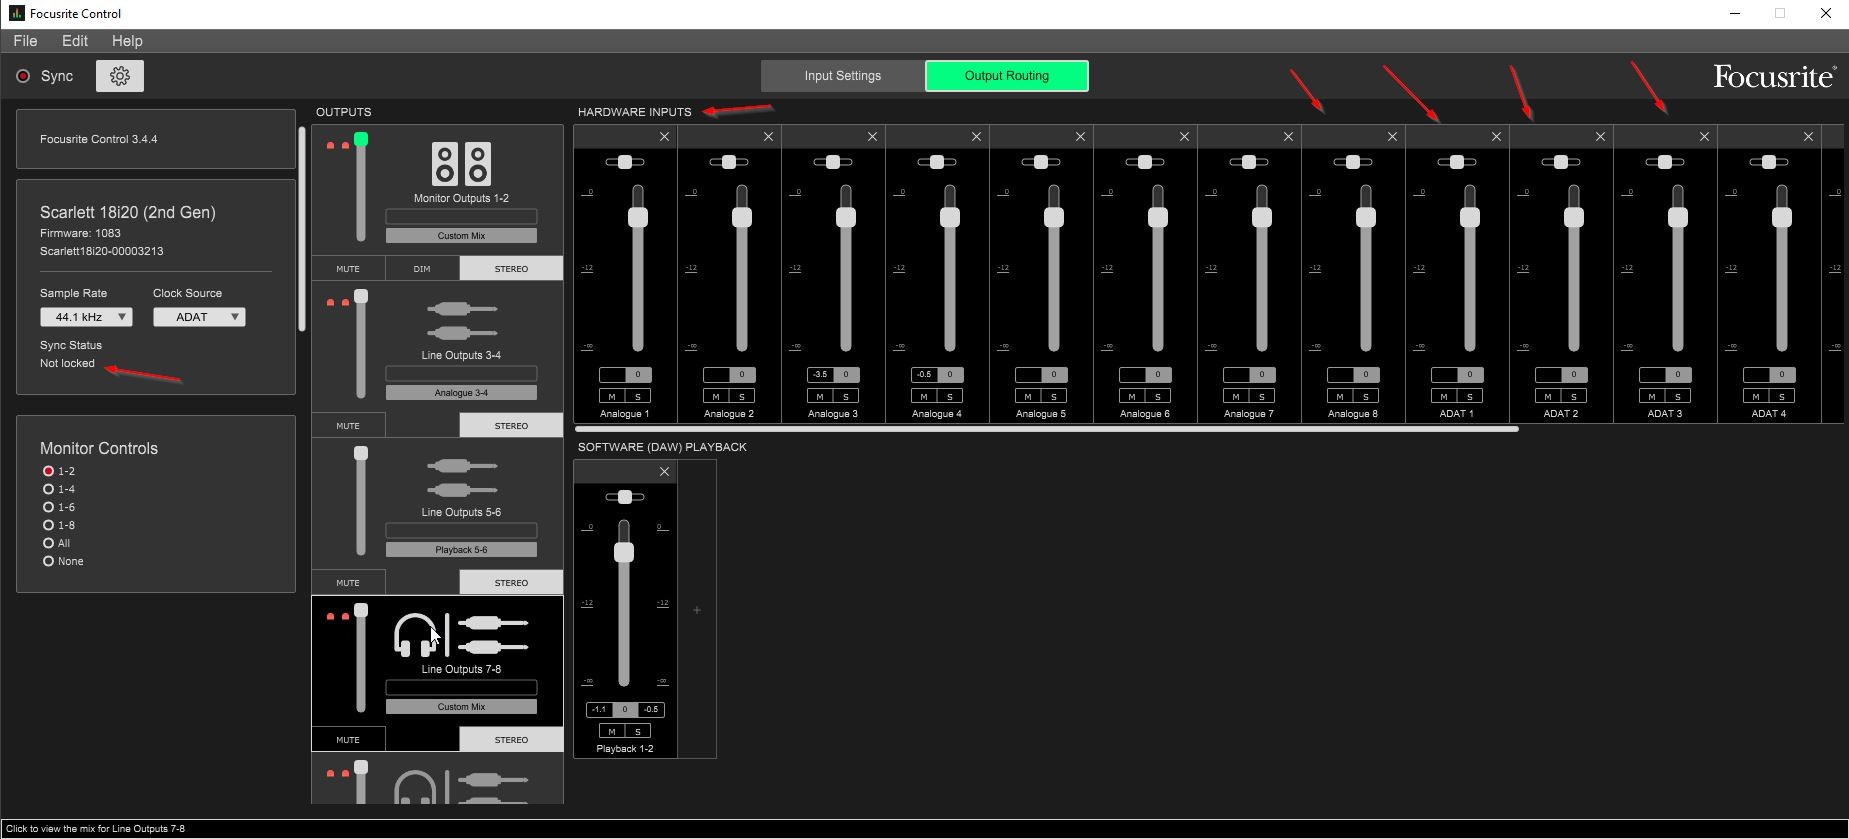The image size is (1849, 839).
Task: Switch to the Input Settings tab
Action: [842, 76]
